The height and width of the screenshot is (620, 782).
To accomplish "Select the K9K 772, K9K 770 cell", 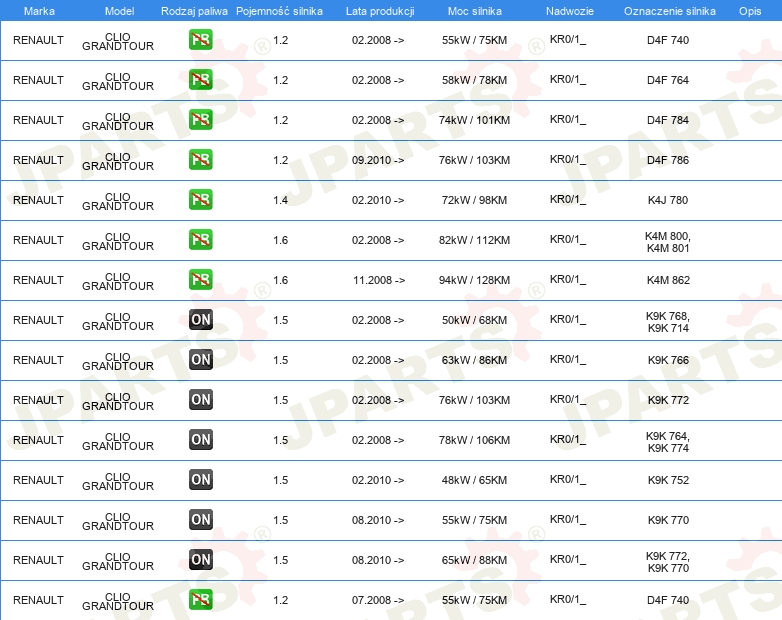I will pyautogui.click(x=668, y=562).
